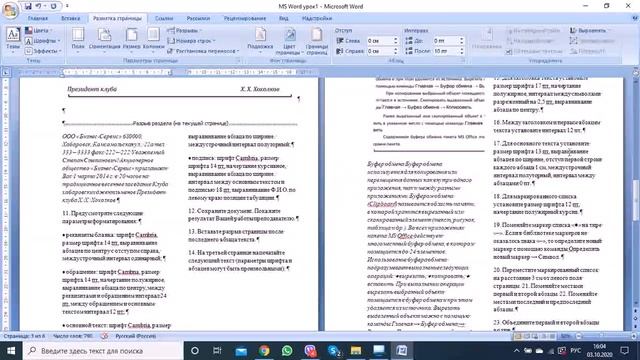The image size is (640, 360).
Task: Open the Поля margins menu
Action: [78, 39]
